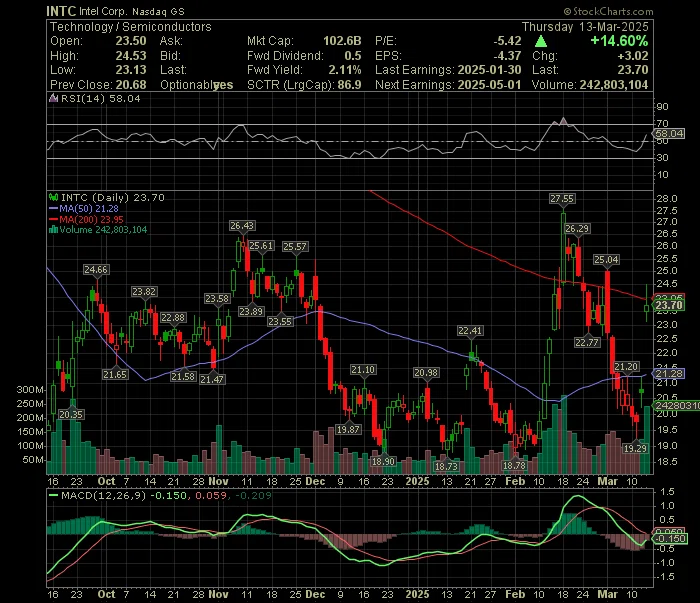The width and height of the screenshot is (700, 603).
Task: Click the price label 23.58
Action: pos(217,299)
